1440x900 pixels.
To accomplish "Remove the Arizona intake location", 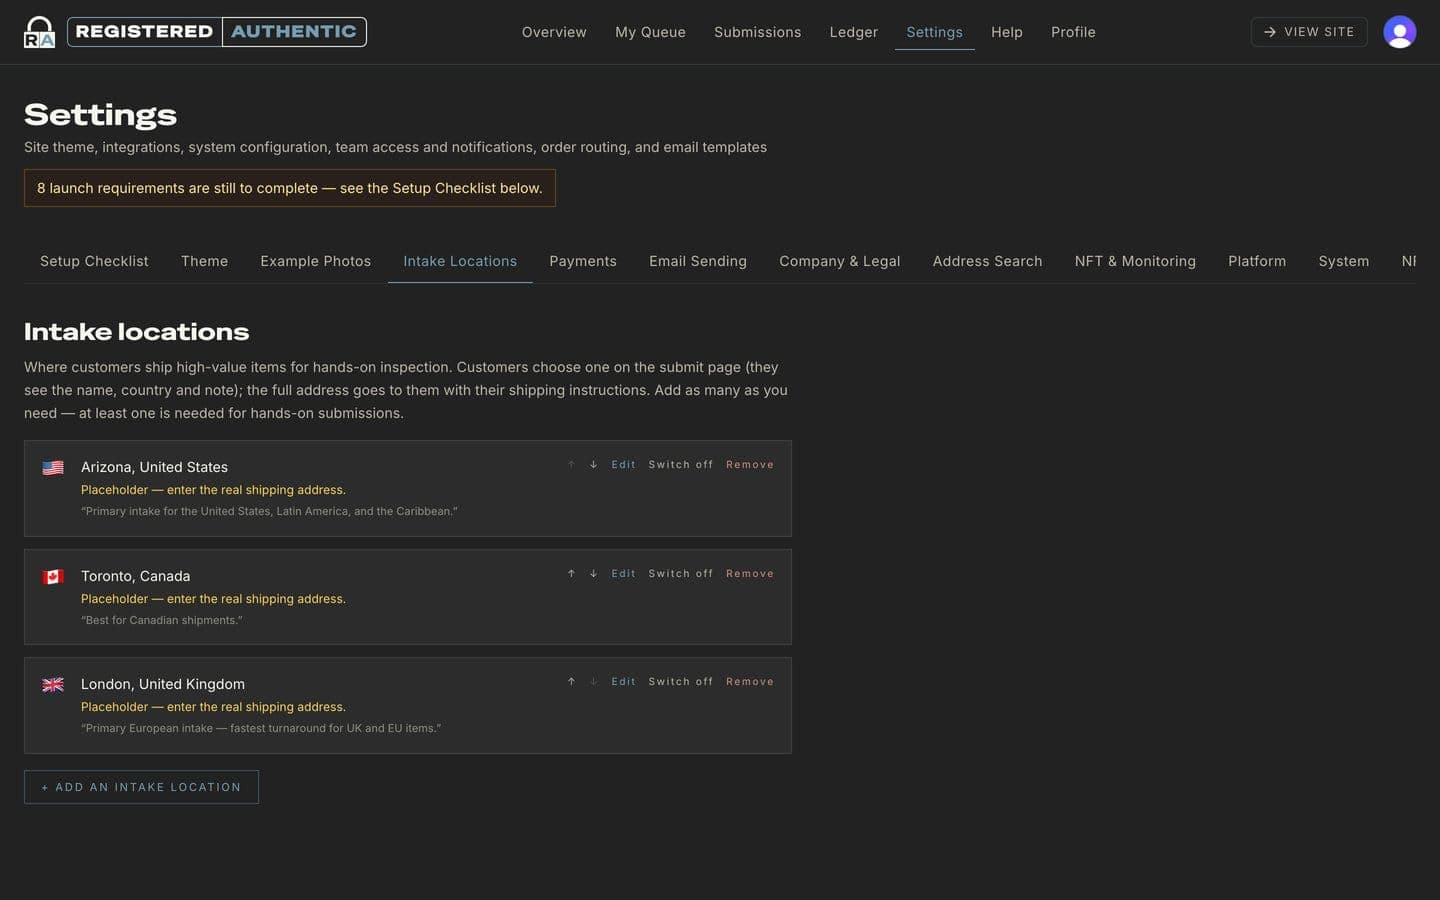I will pos(750,465).
